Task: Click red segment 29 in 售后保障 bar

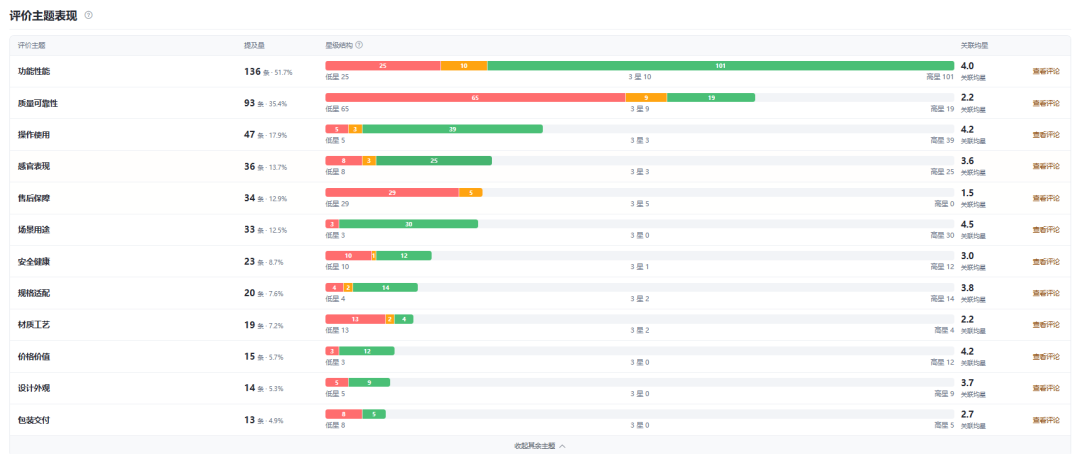Action: pos(392,192)
